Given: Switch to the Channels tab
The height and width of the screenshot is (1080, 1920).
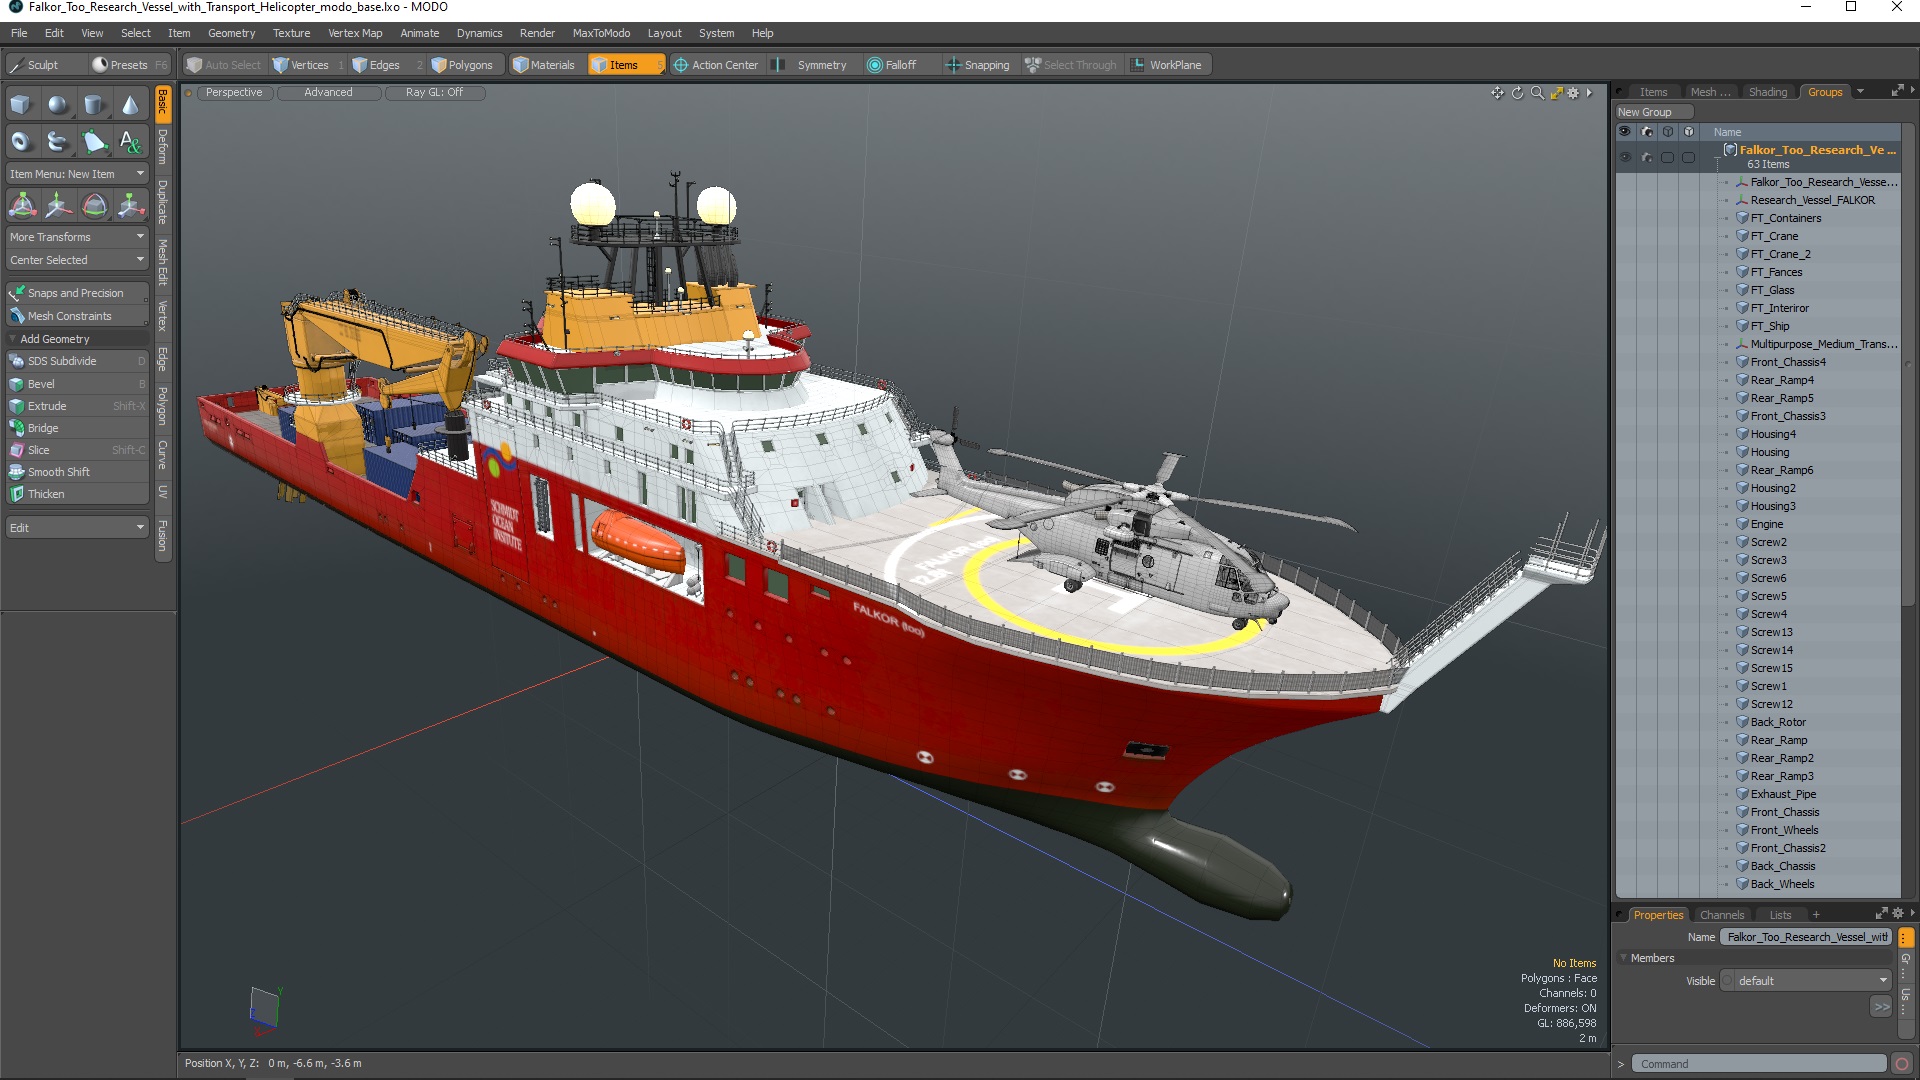Looking at the screenshot, I should [x=1722, y=915].
